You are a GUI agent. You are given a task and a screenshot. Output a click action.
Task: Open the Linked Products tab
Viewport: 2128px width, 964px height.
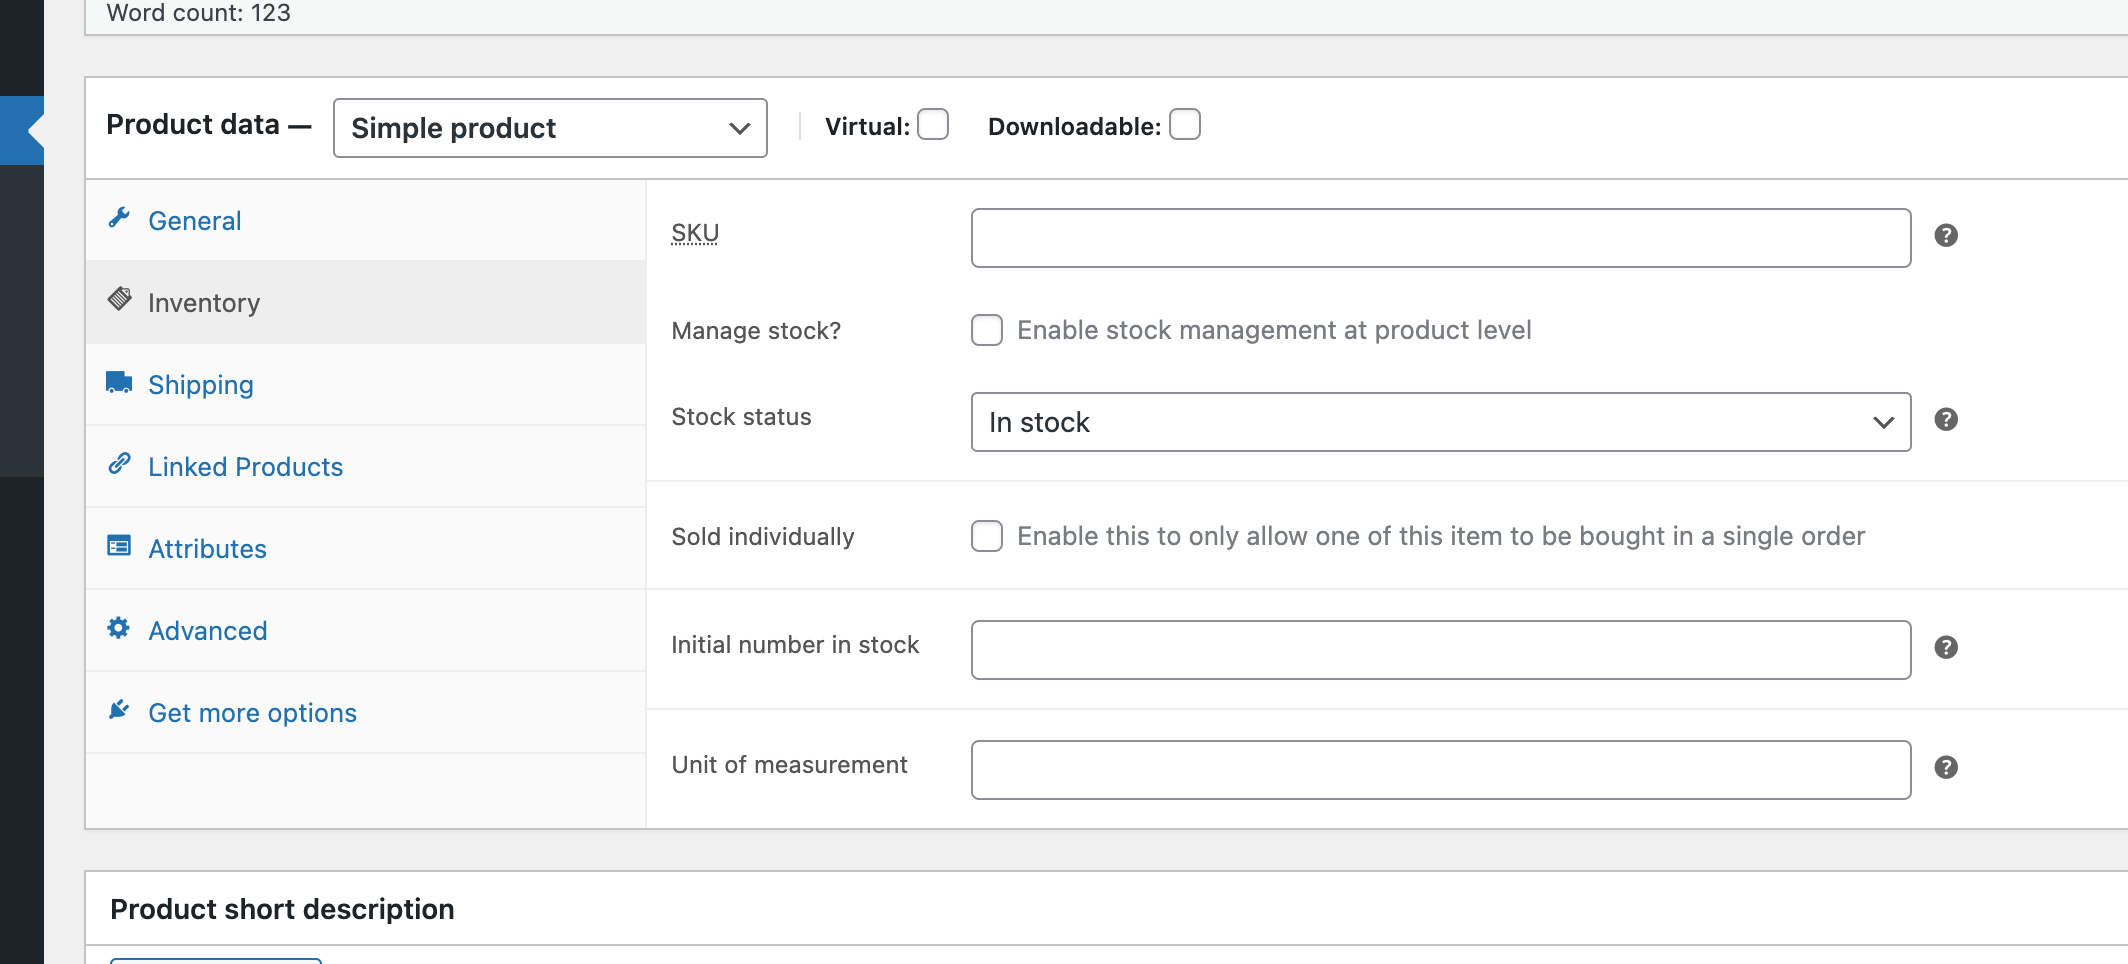click(245, 467)
